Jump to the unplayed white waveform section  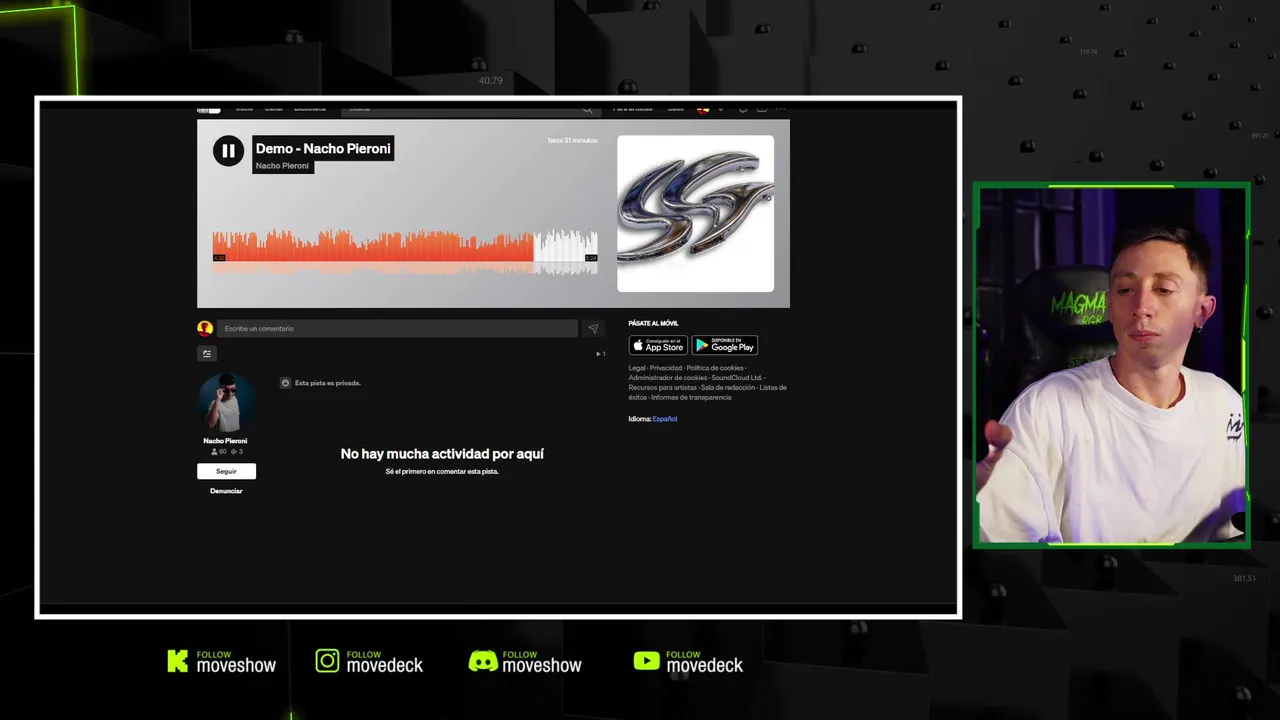pyautogui.click(x=566, y=246)
